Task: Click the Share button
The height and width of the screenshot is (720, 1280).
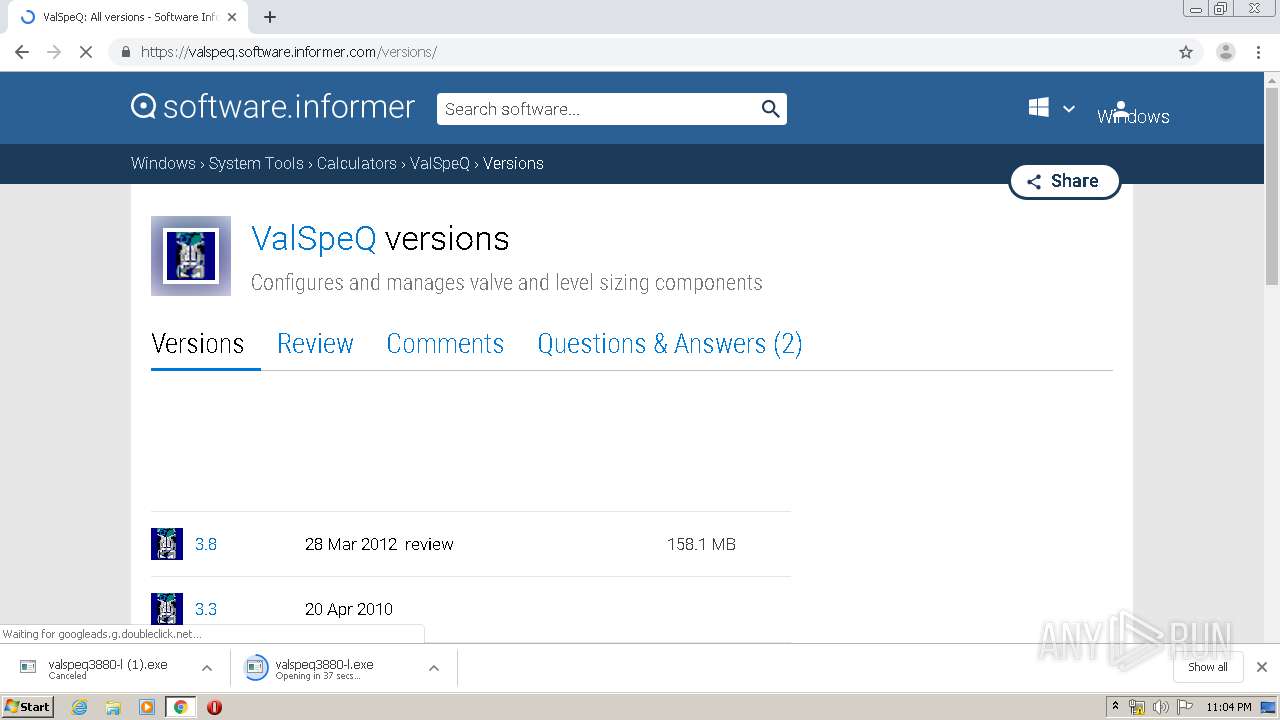Action: pyautogui.click(x=1064, y=181)
